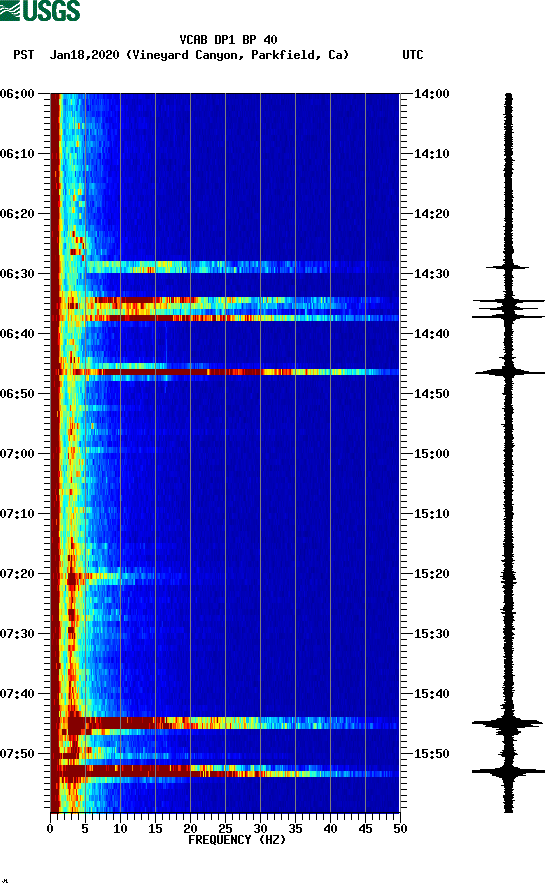Click the 15:30 UTC time label

(x=431, y=634)
